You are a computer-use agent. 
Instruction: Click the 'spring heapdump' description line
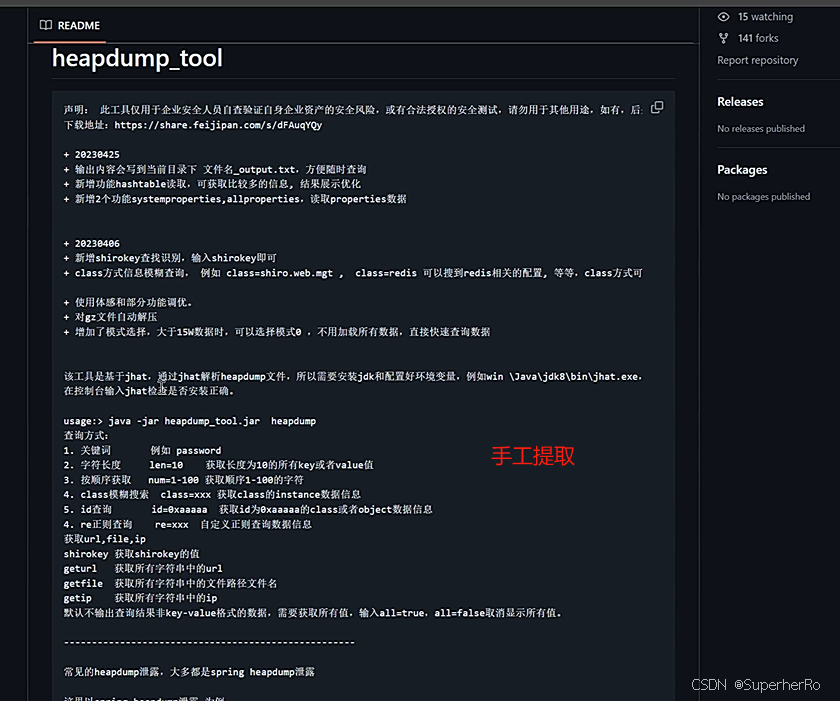pyautogui.click(x=189, y=672)
